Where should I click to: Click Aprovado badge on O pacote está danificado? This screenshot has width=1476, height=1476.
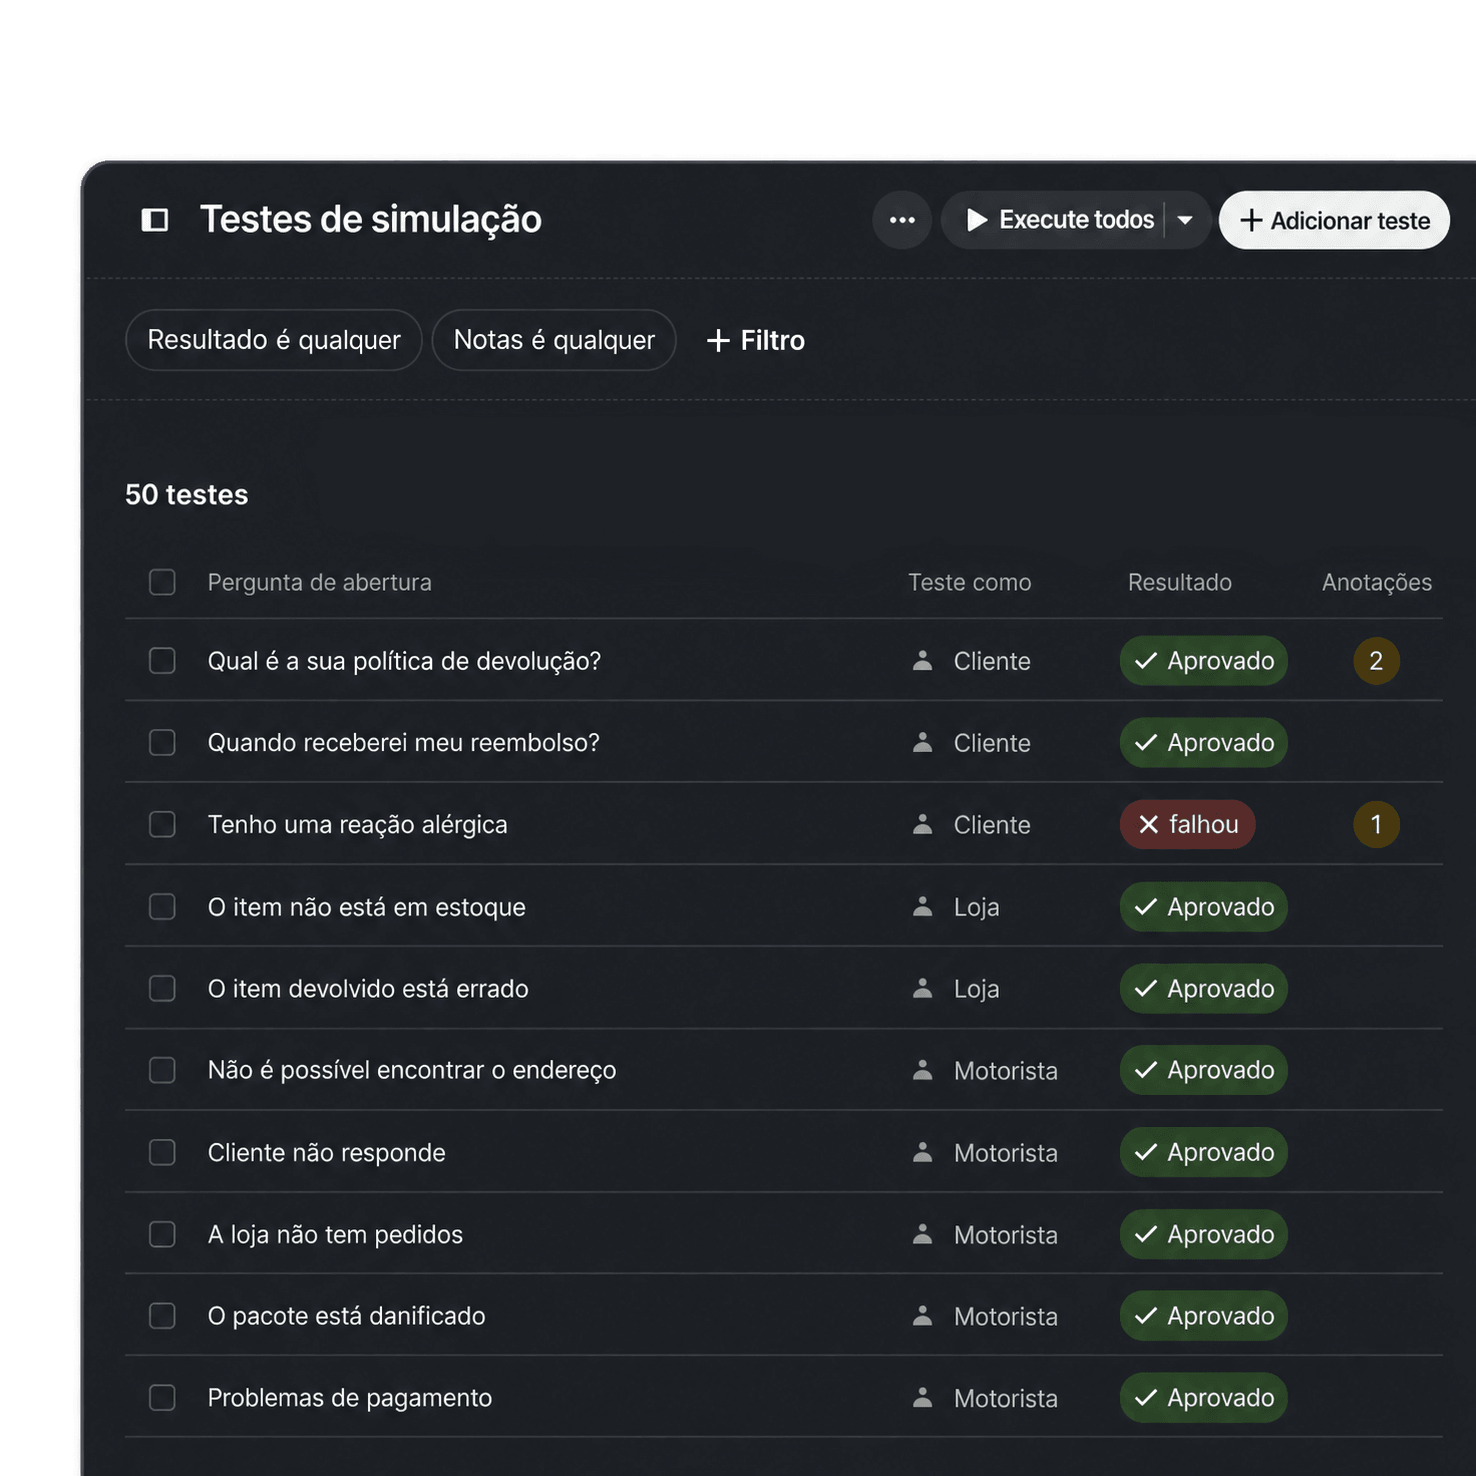point(1203,1316)
